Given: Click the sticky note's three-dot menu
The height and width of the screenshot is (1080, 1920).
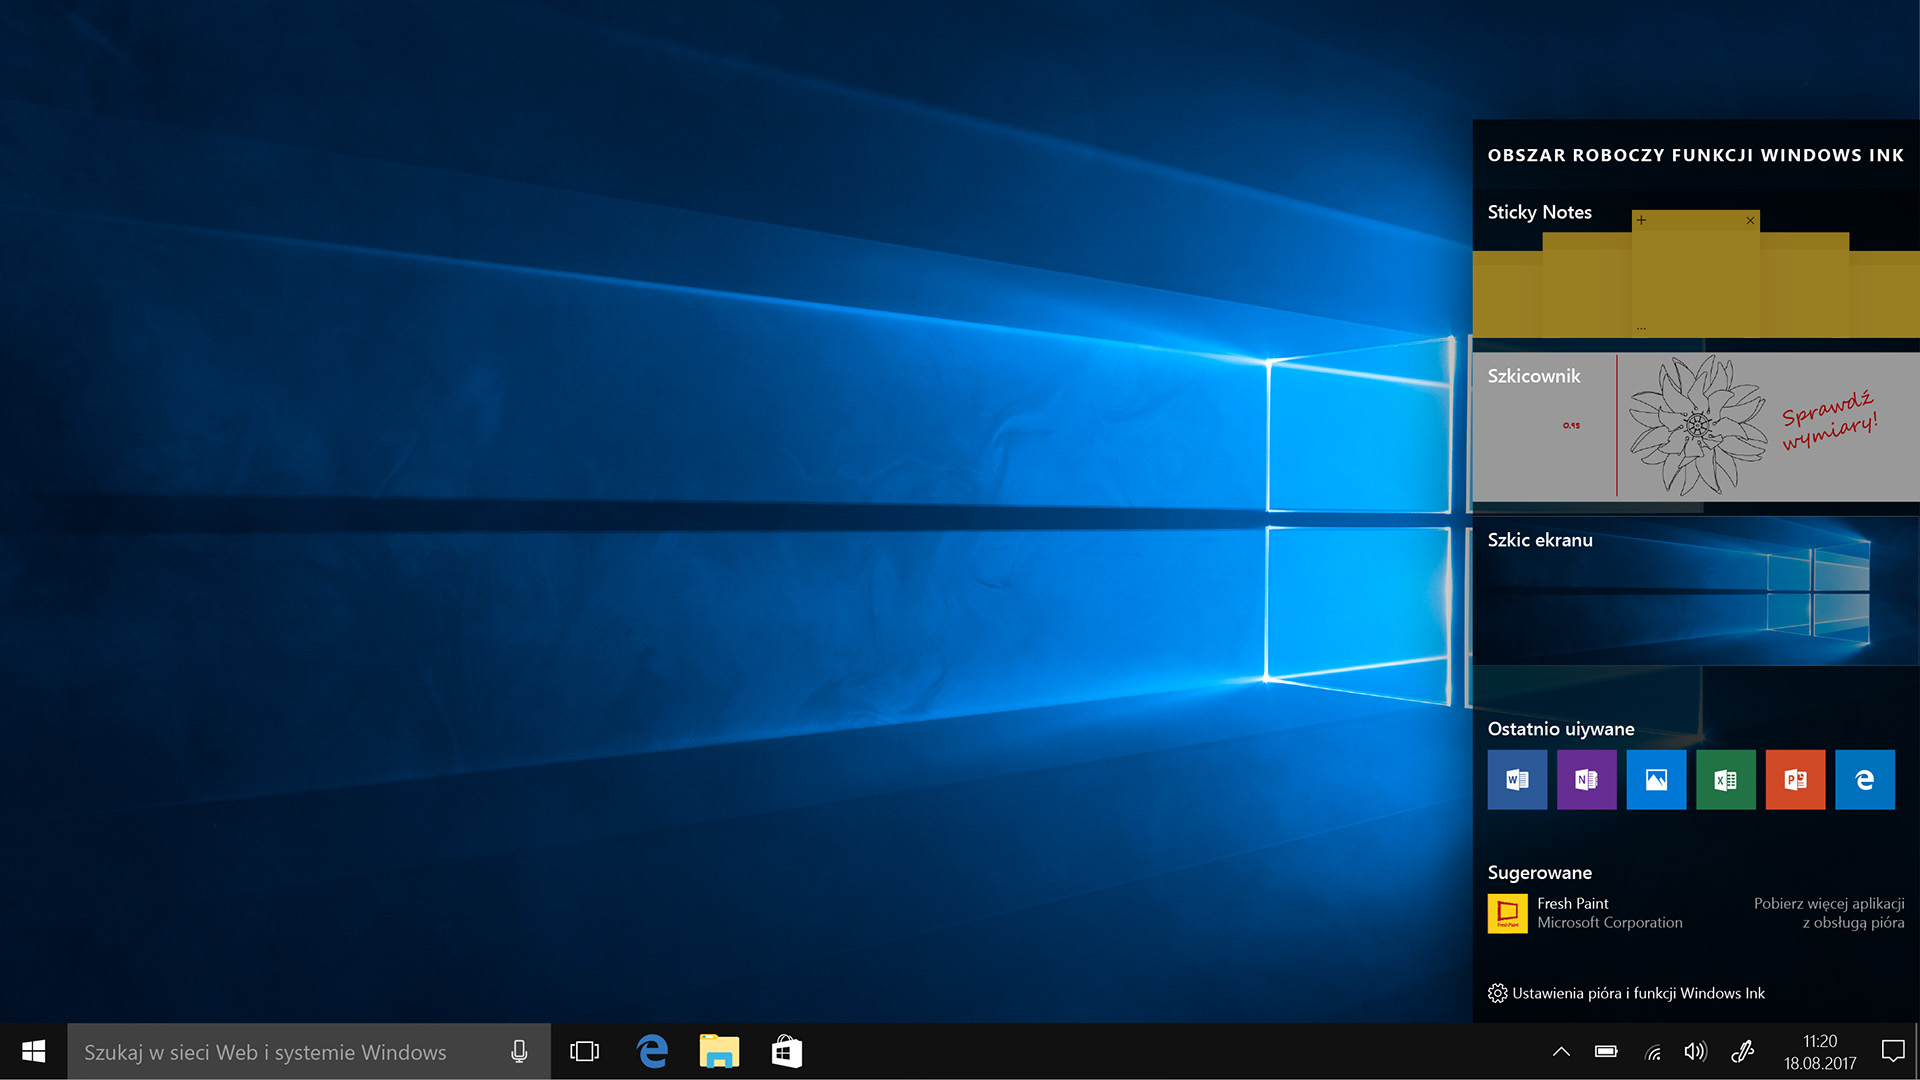Looking at the screenshot, I should click(x=1641, y=328).
